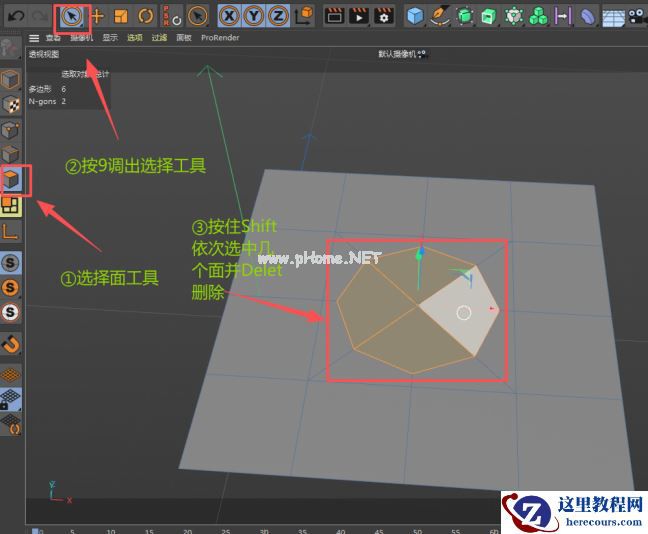Switch to Polygons mode in left toolbar
This screenshot has width=648, height=534.
pos(12,180)
